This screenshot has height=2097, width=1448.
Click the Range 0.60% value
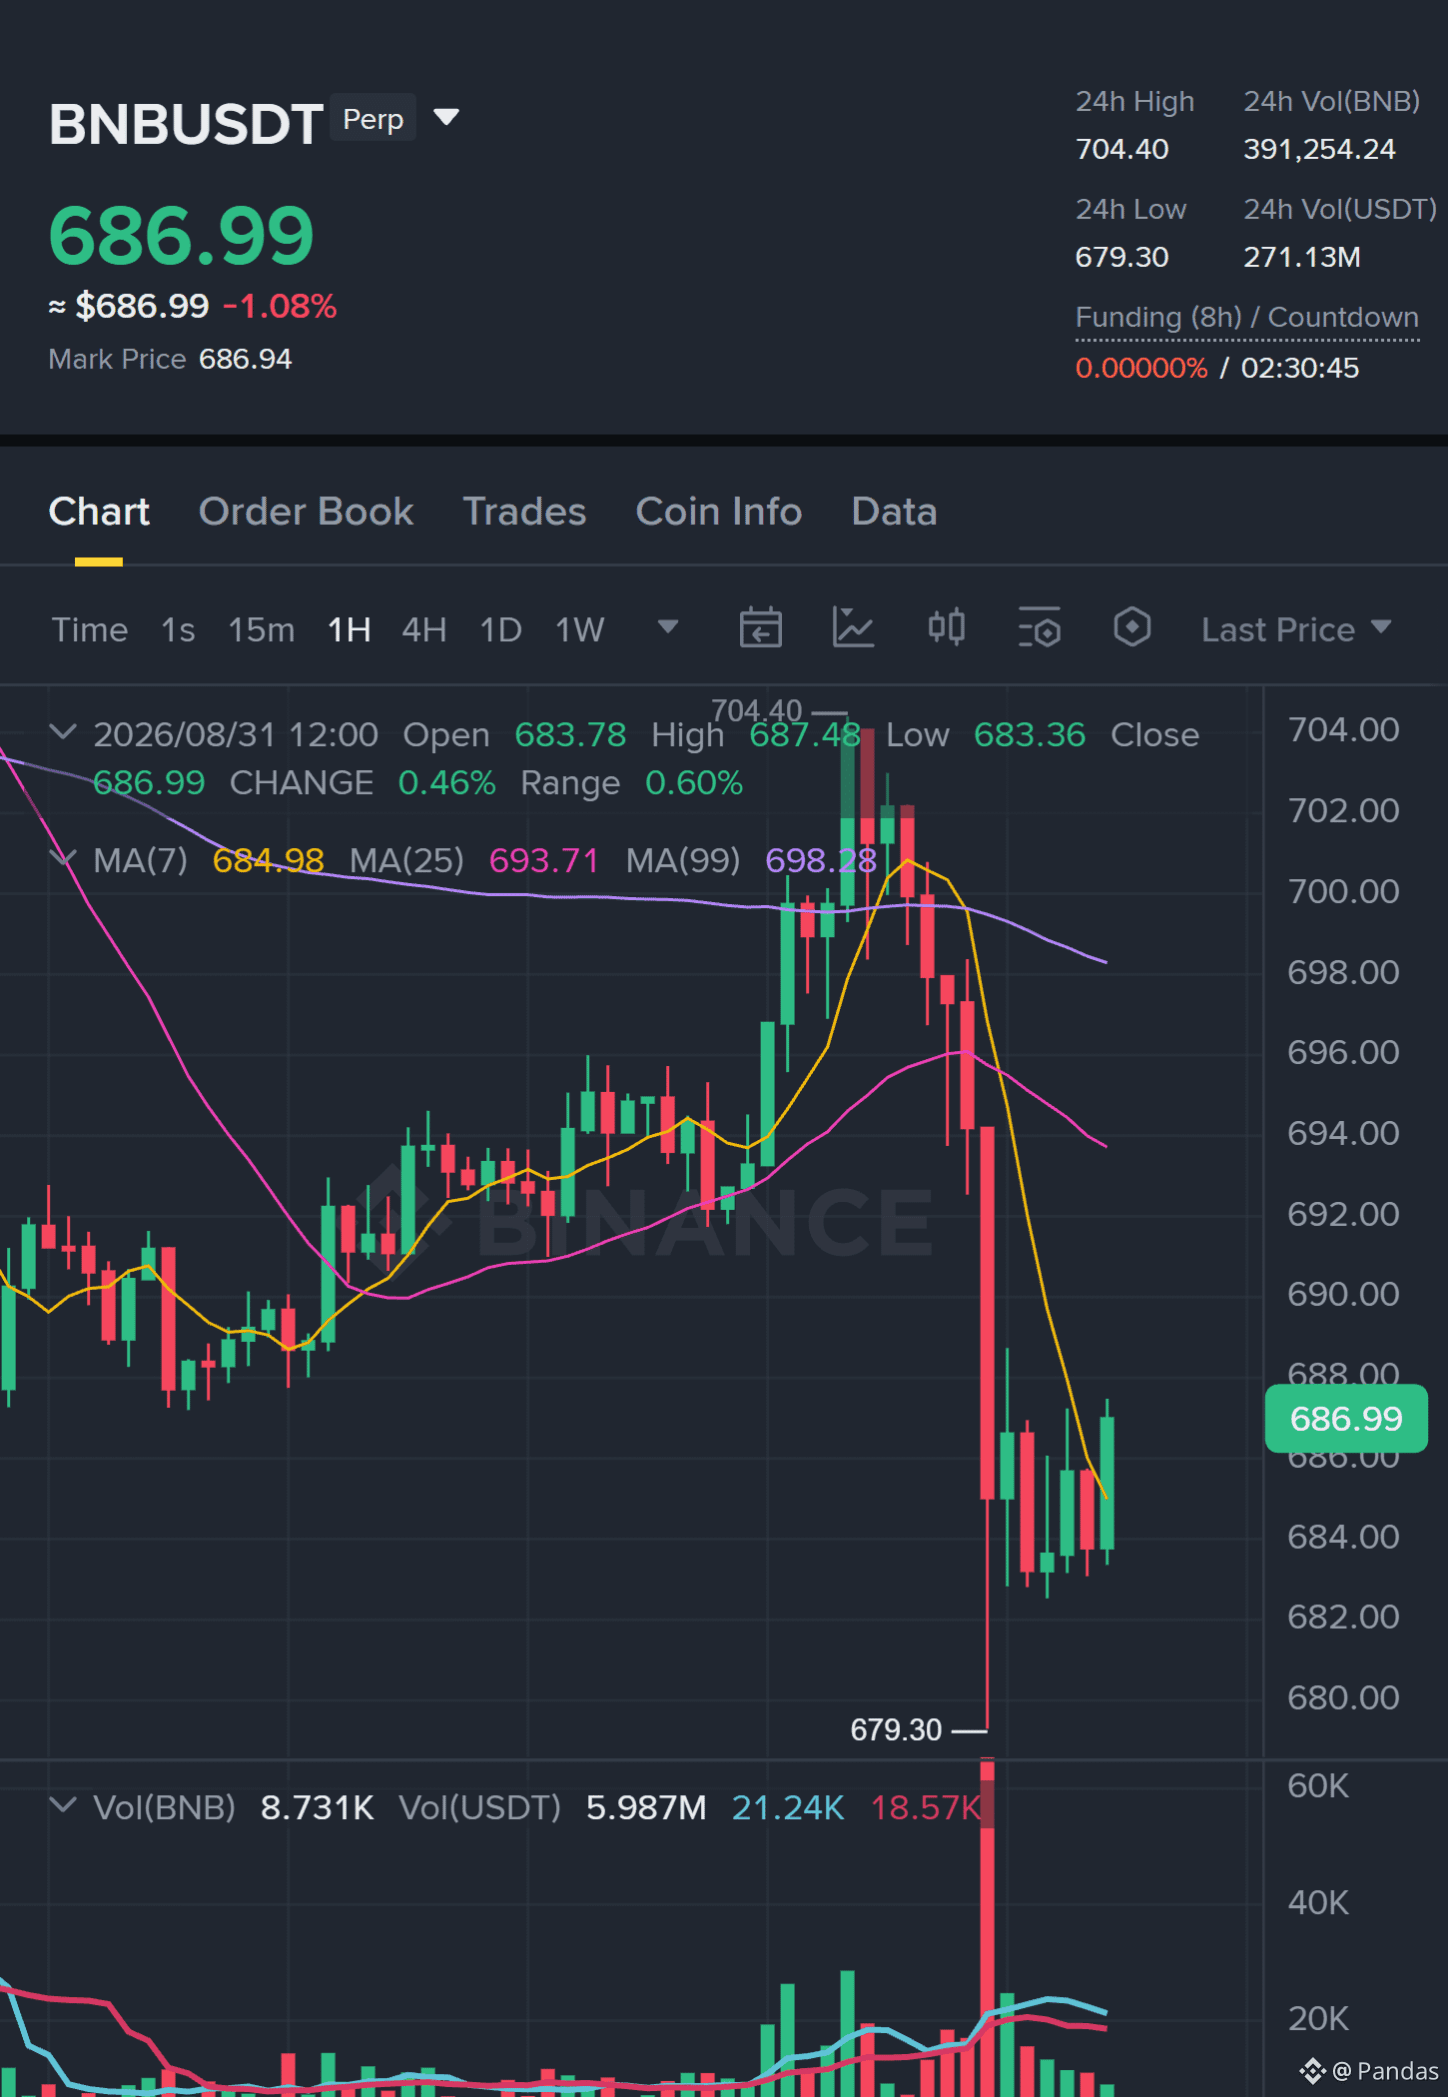coord(694,783)
